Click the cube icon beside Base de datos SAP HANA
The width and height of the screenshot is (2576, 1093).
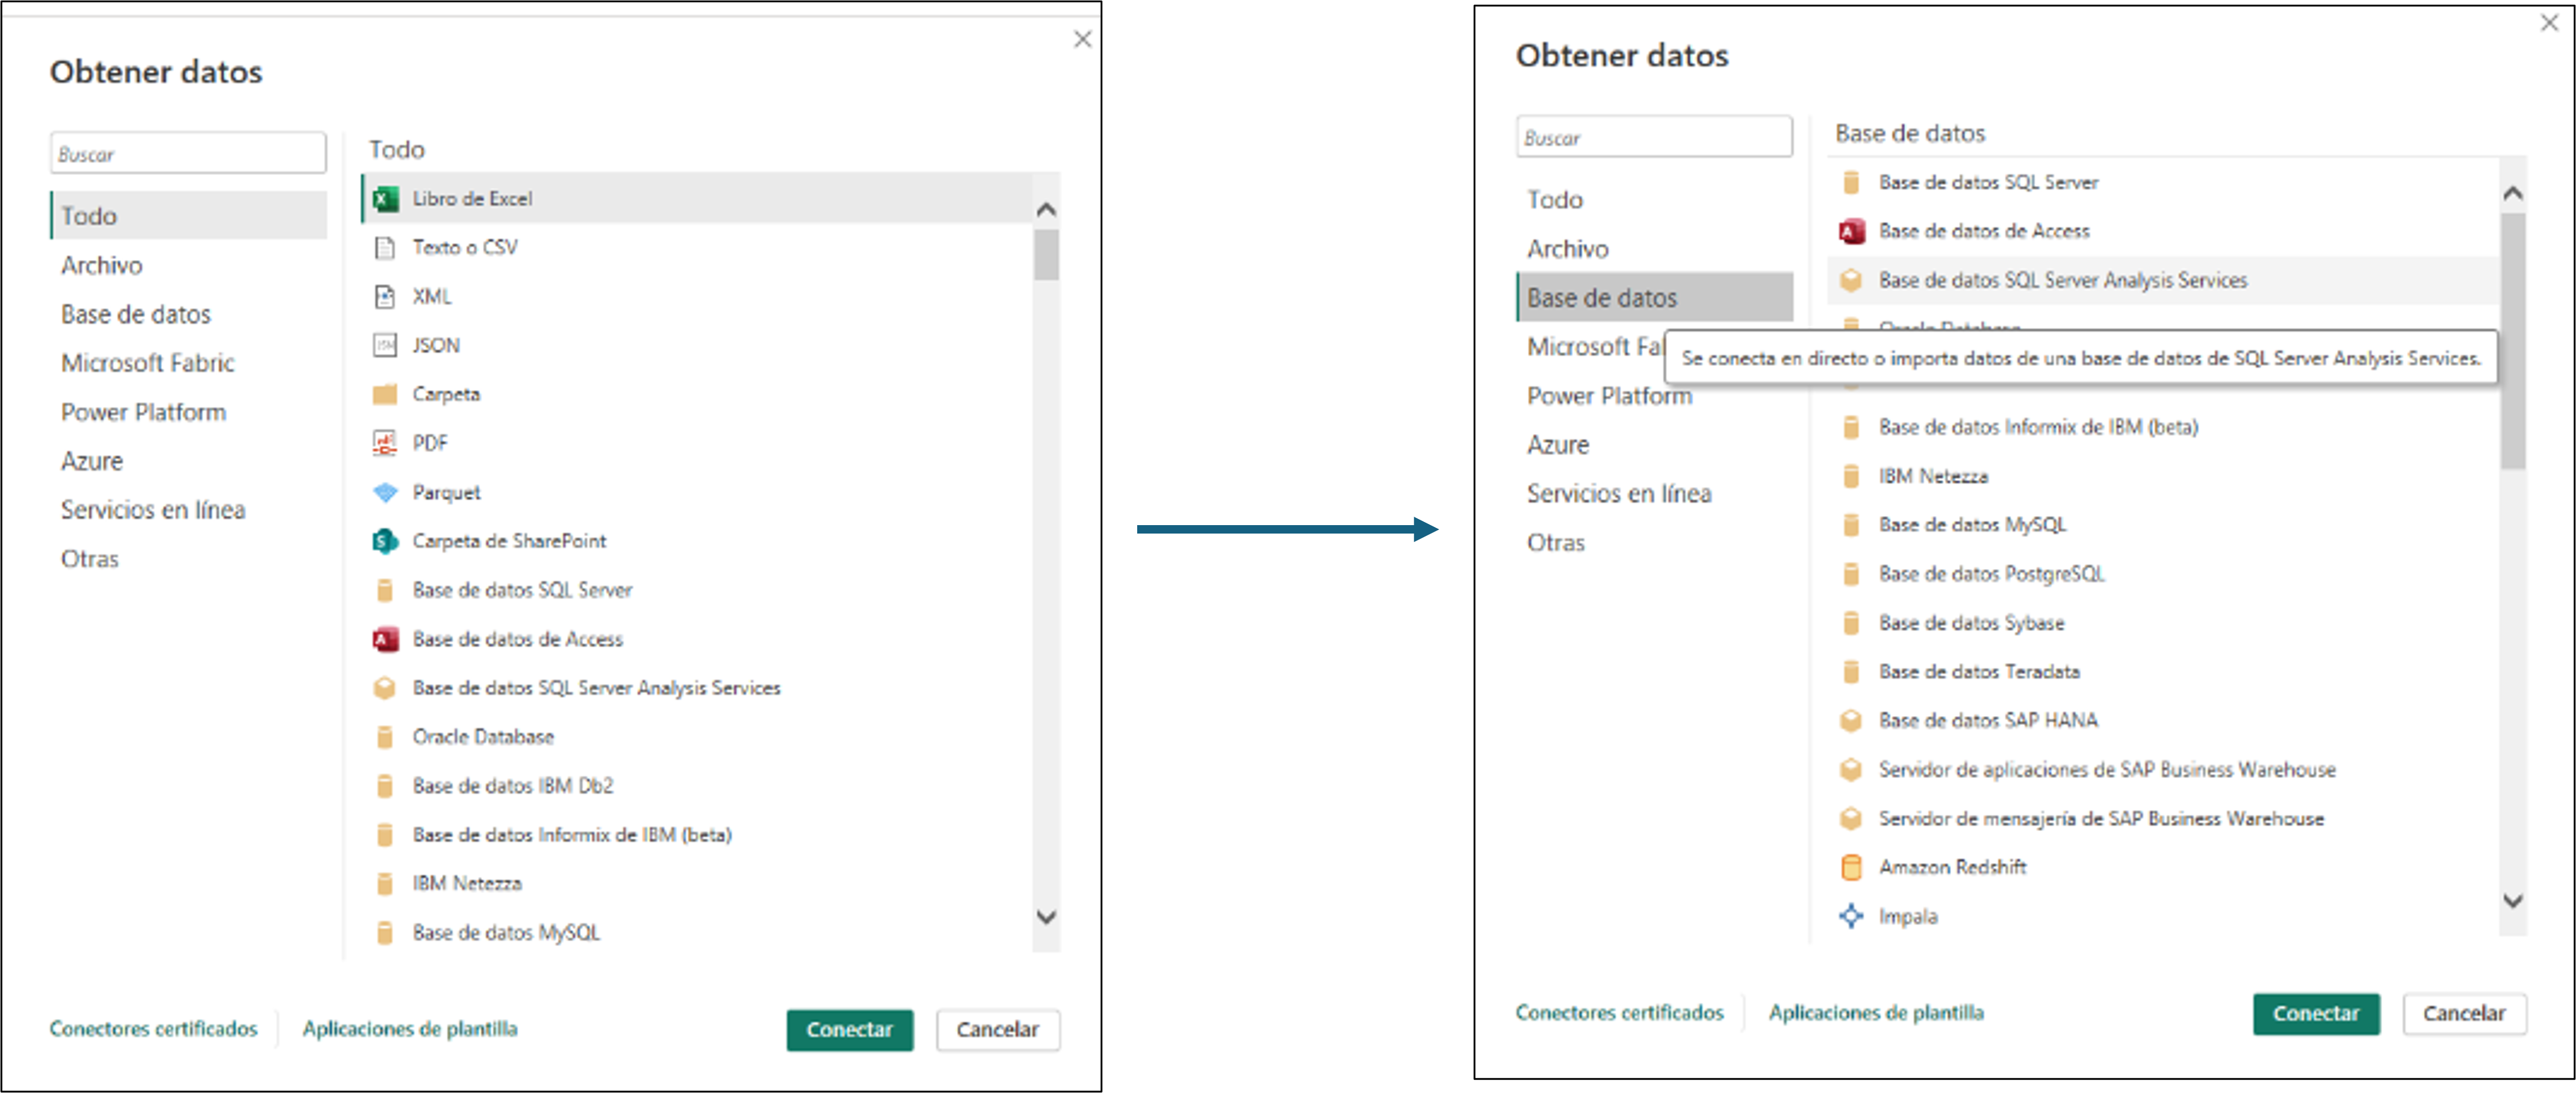pos(1851,721)
